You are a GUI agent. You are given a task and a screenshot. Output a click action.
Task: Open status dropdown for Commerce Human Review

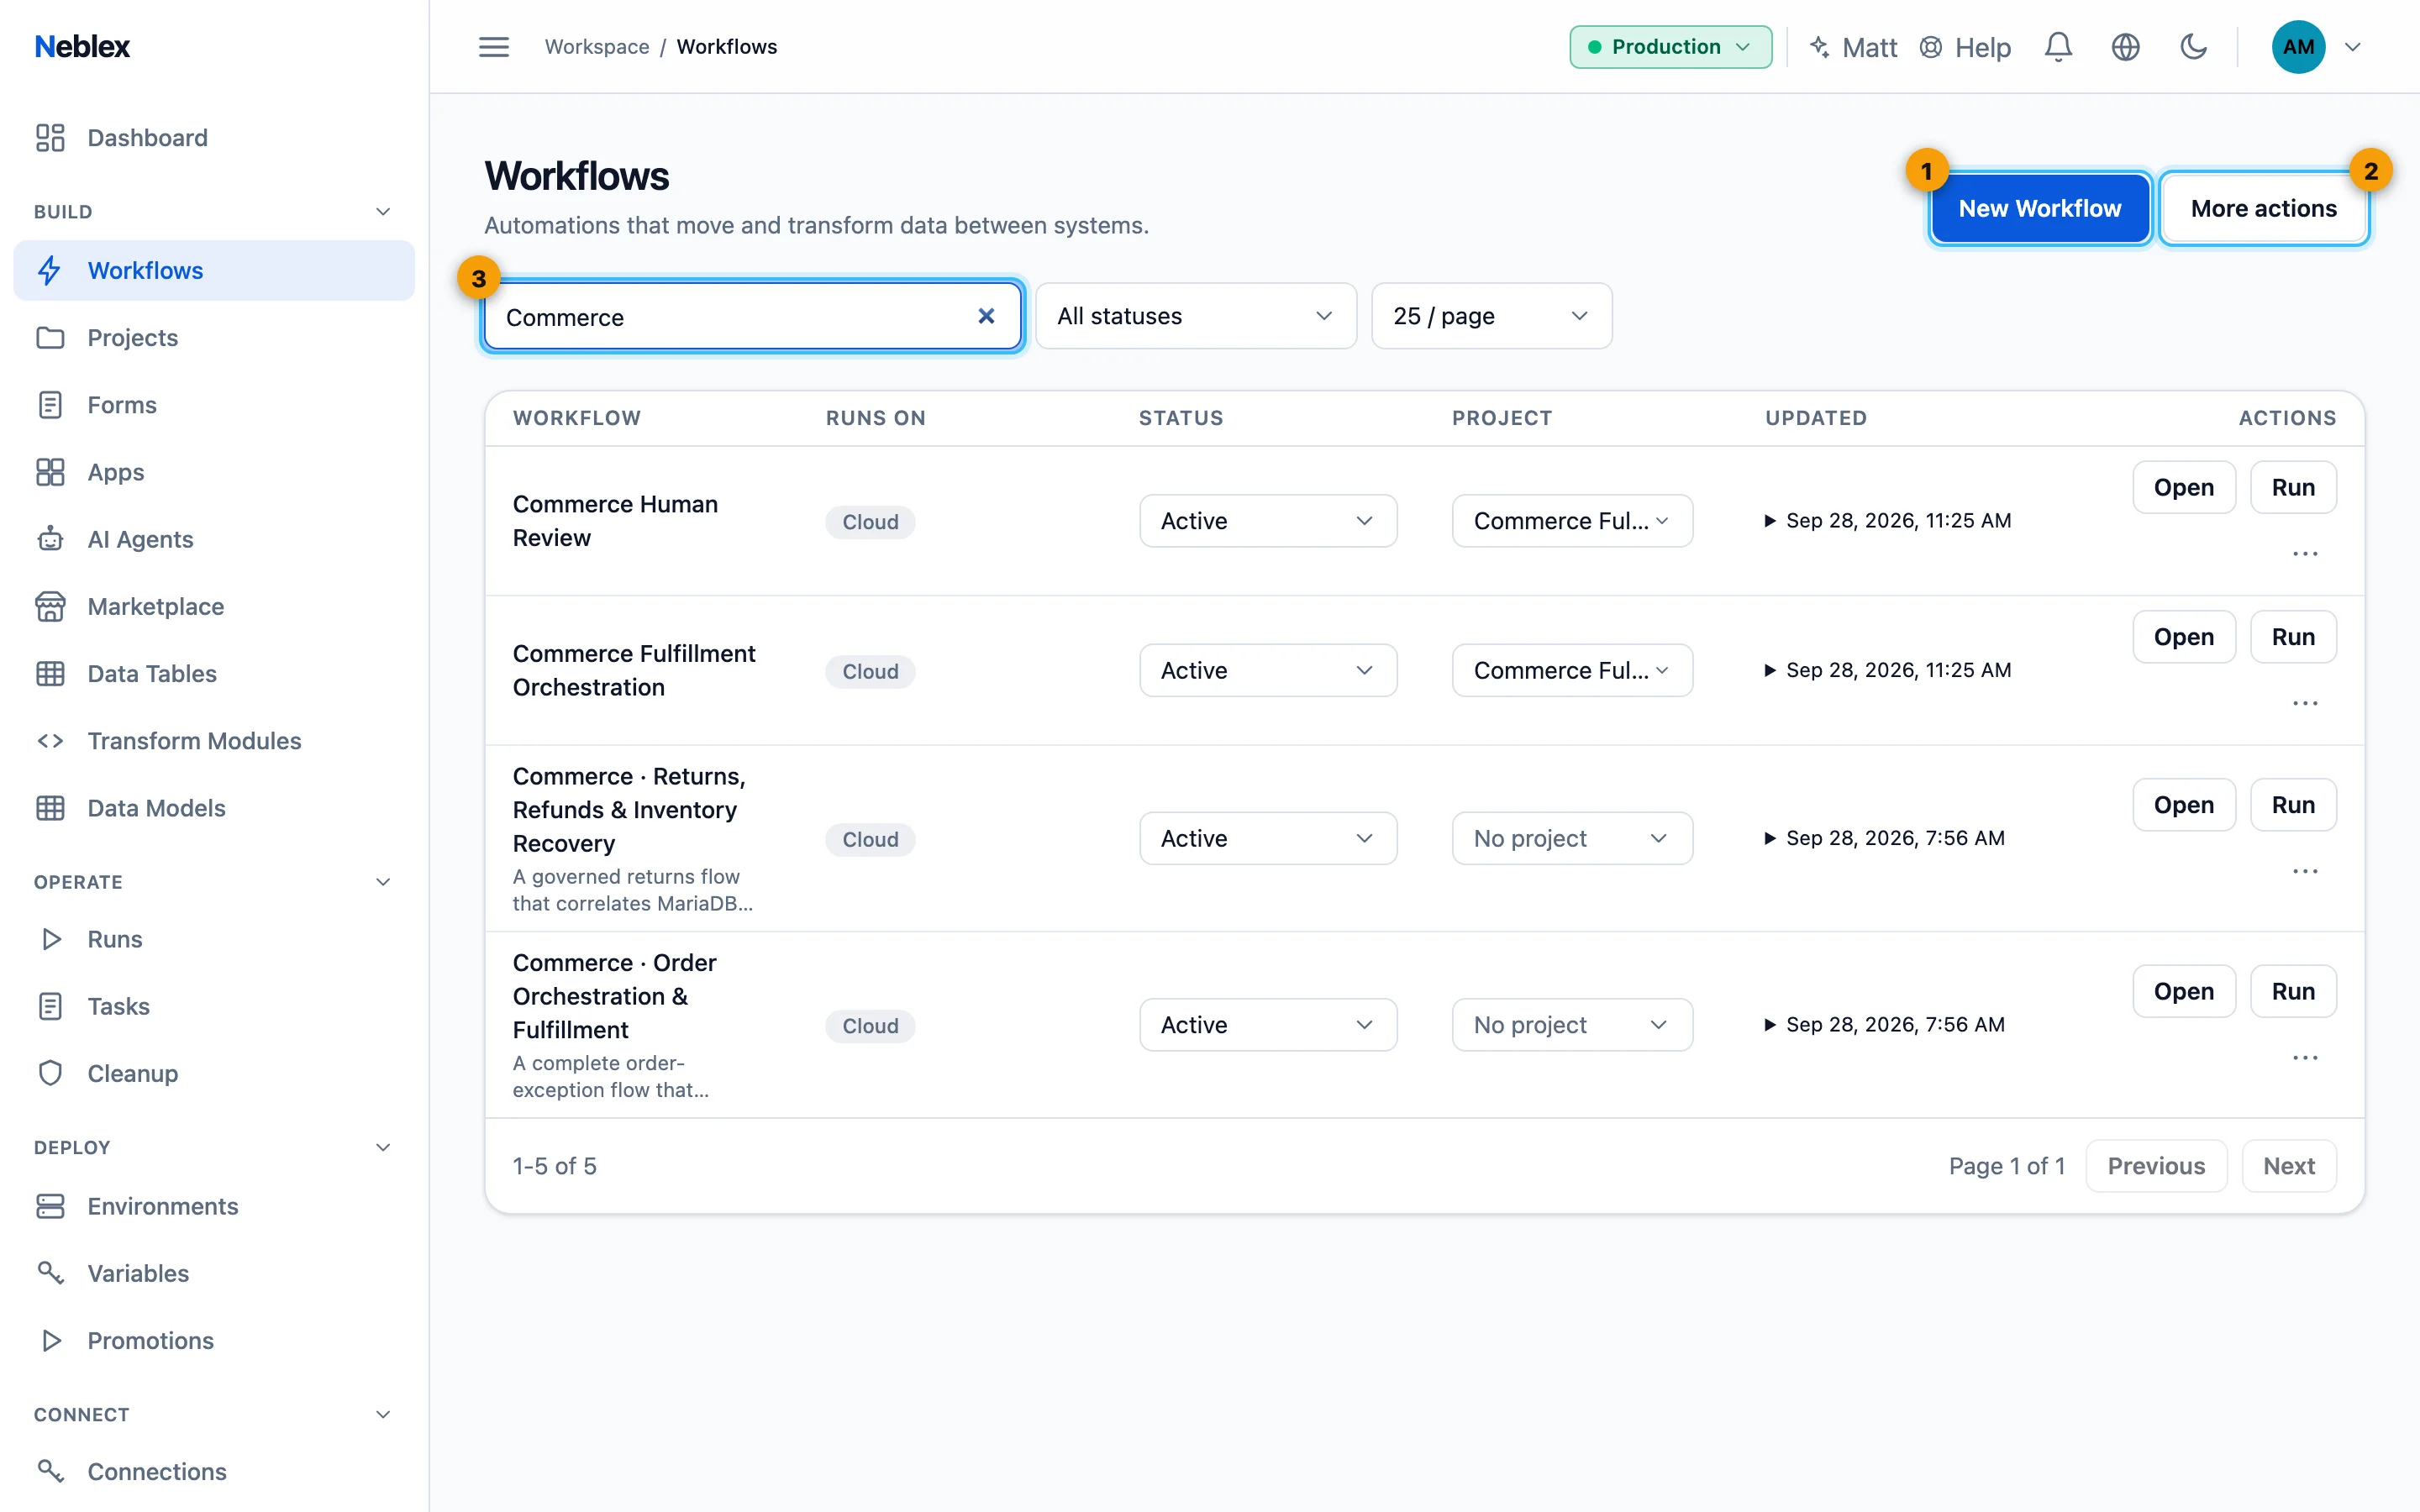pos(1268,520)
